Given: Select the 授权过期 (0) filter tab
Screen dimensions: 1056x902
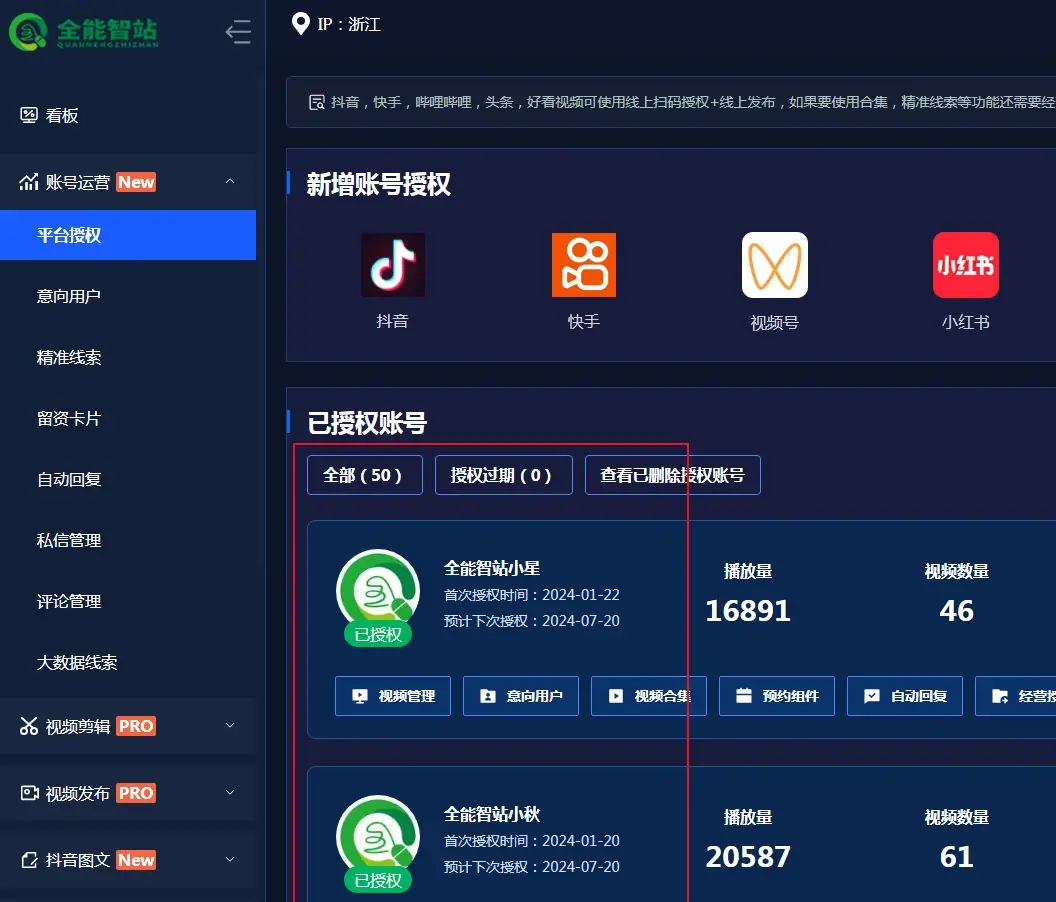Looking at the screenshot, I should pyautogui.click(x=504, y=475).
